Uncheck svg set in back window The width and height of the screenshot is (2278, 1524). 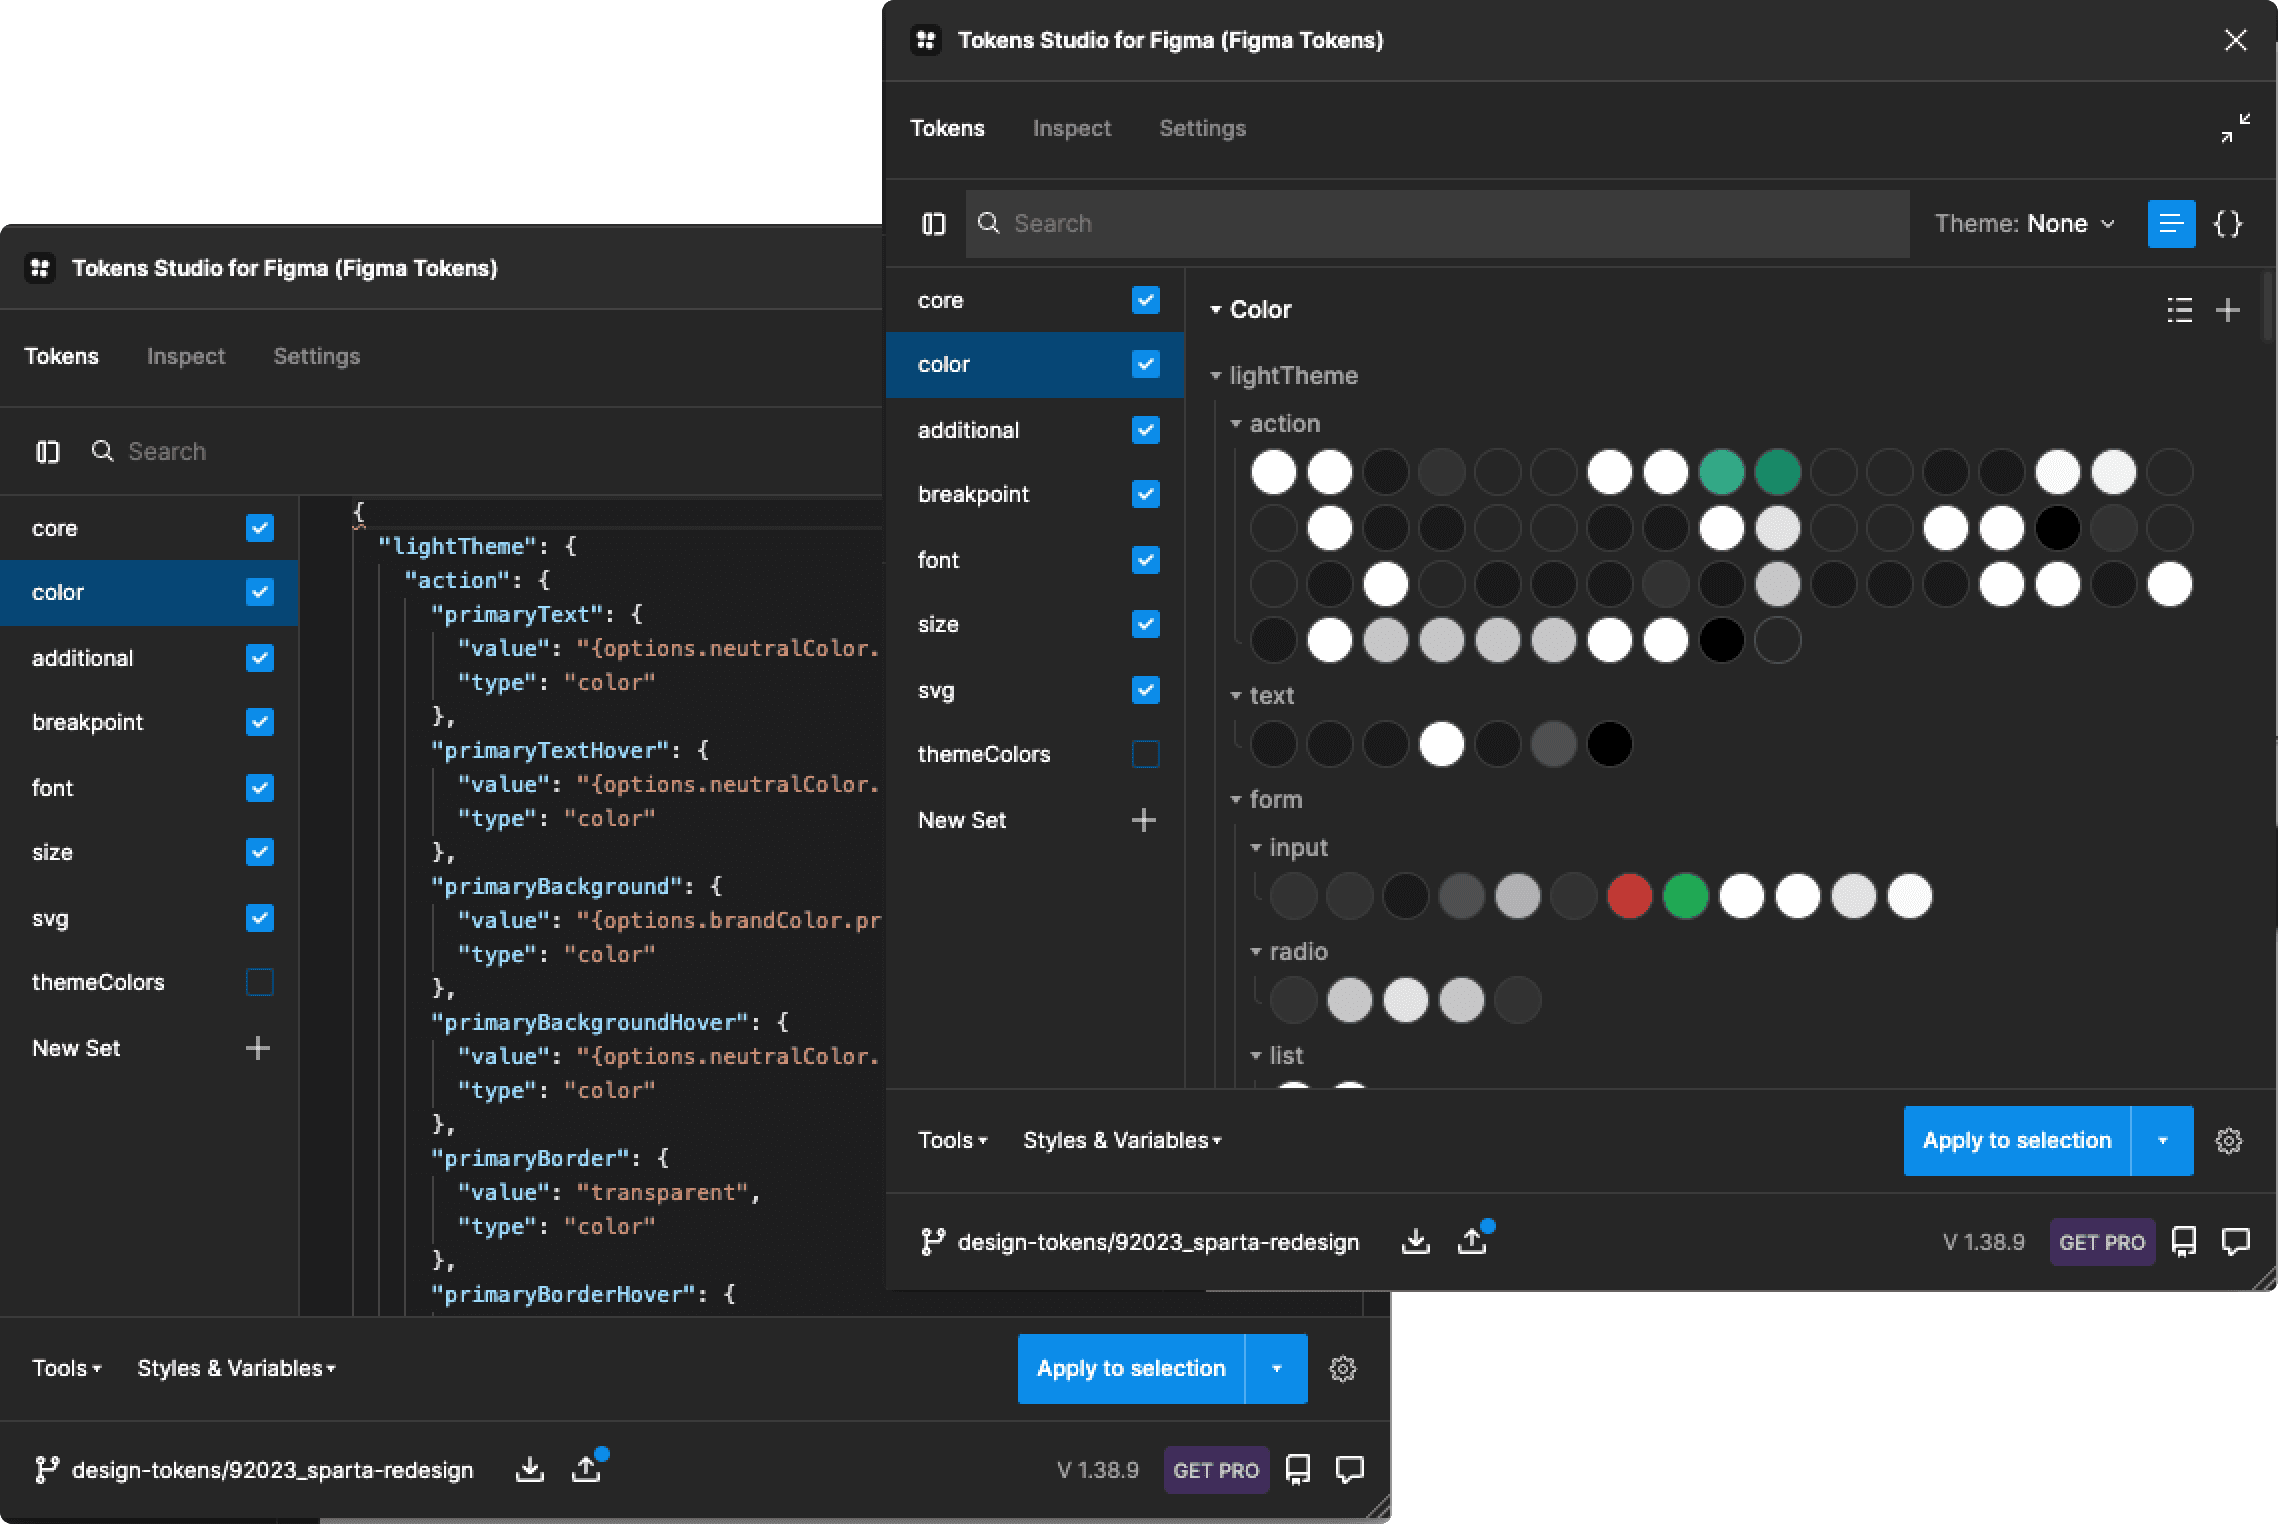260,918
